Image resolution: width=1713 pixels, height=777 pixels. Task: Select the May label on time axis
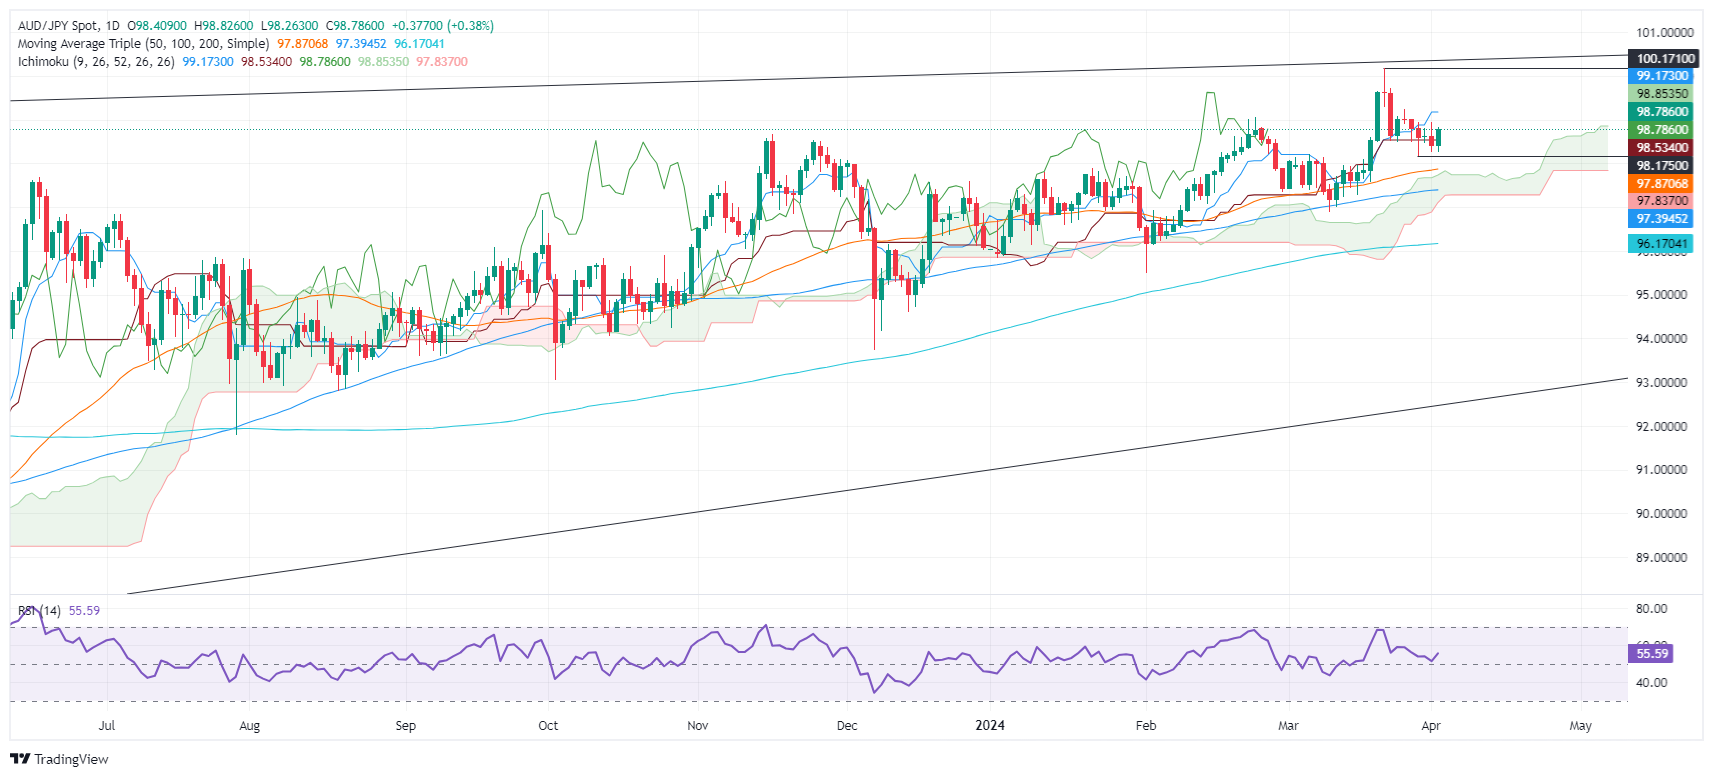(1580, 726)
